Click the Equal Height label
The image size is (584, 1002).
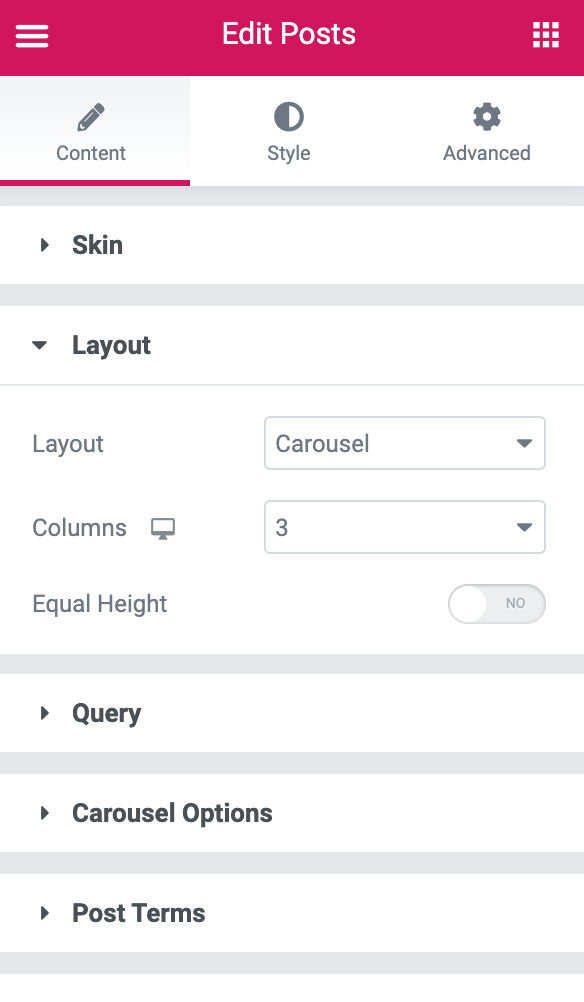[100, 604]
